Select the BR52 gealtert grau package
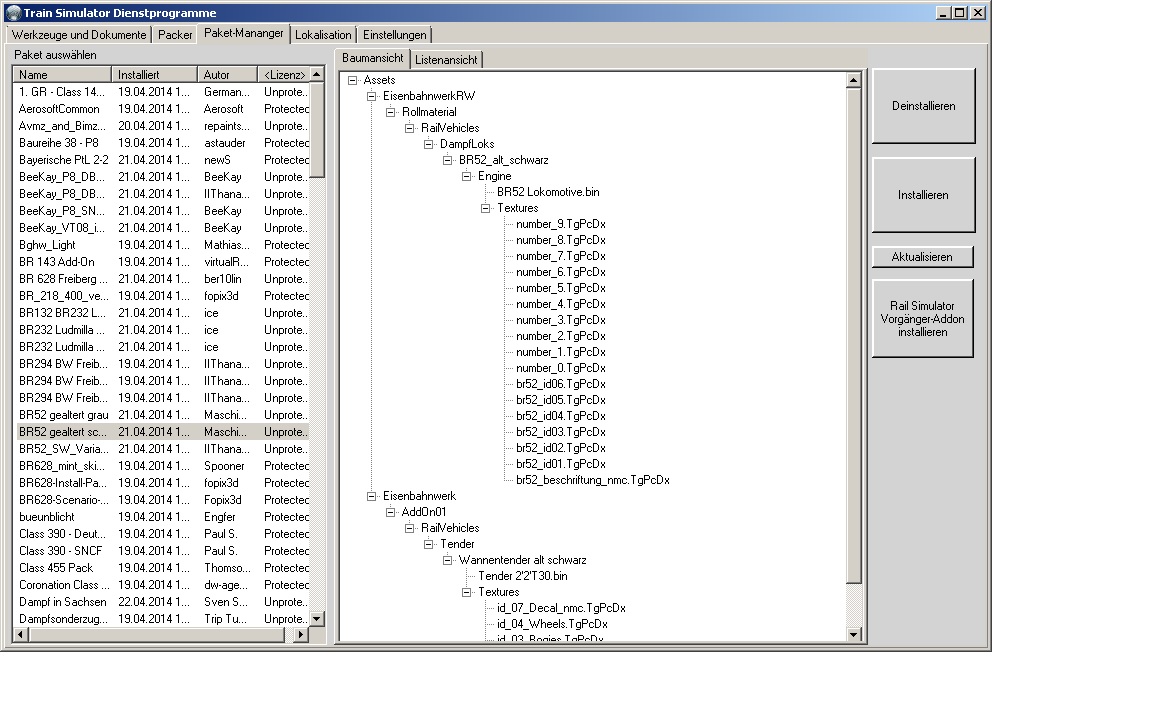The image size is (1153, 703). point(163,415)
